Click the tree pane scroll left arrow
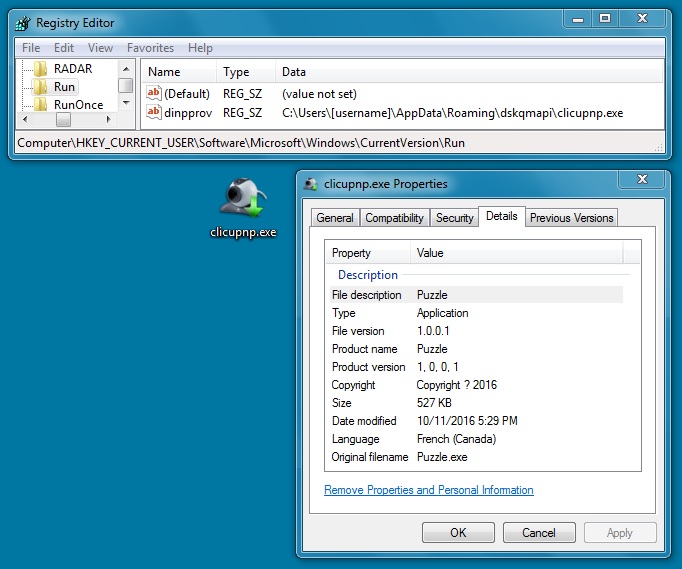This screenshot has height=569, width=682. pos(25,119)
